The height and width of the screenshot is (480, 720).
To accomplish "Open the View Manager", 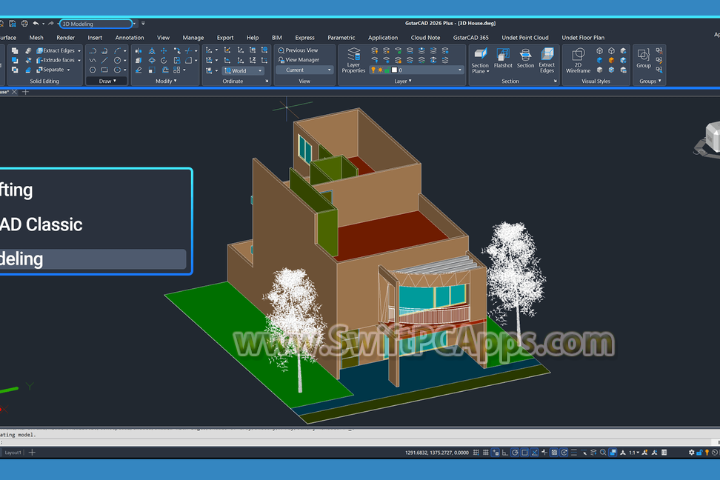I will coord(299,60).
